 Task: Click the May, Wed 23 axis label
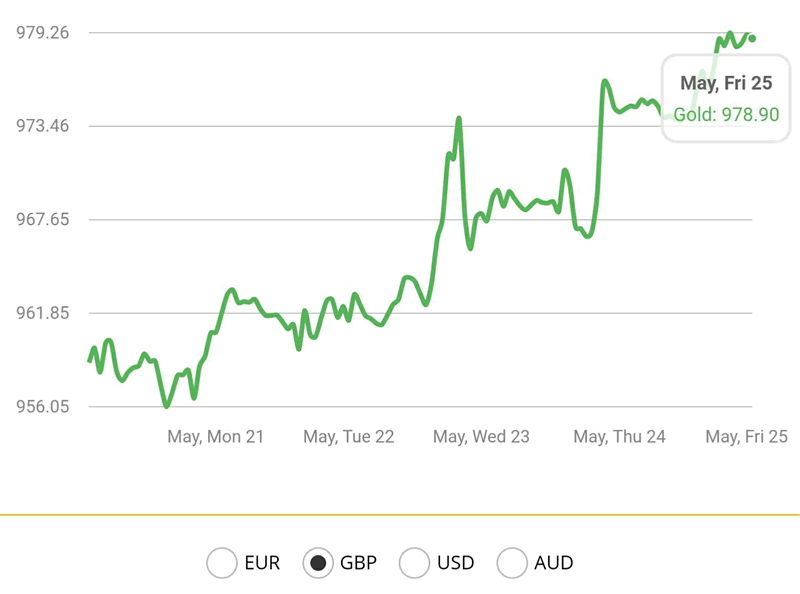point(481,437)
